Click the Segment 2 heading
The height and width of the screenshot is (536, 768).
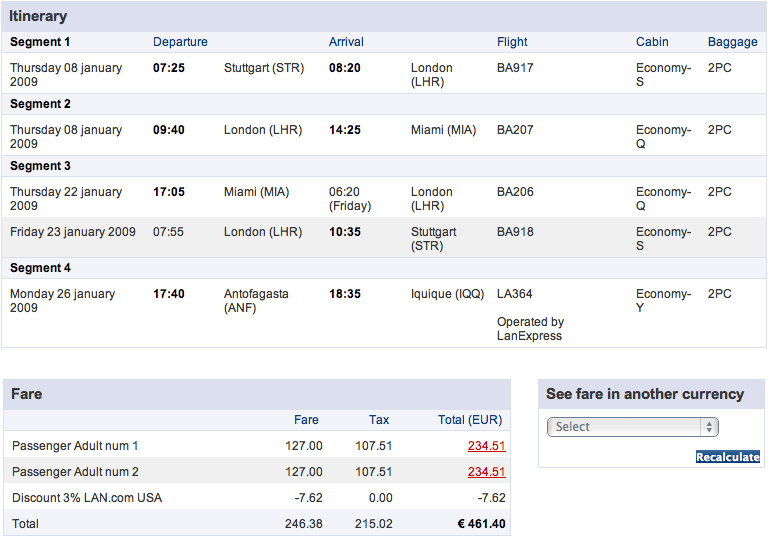click(40, 104)
